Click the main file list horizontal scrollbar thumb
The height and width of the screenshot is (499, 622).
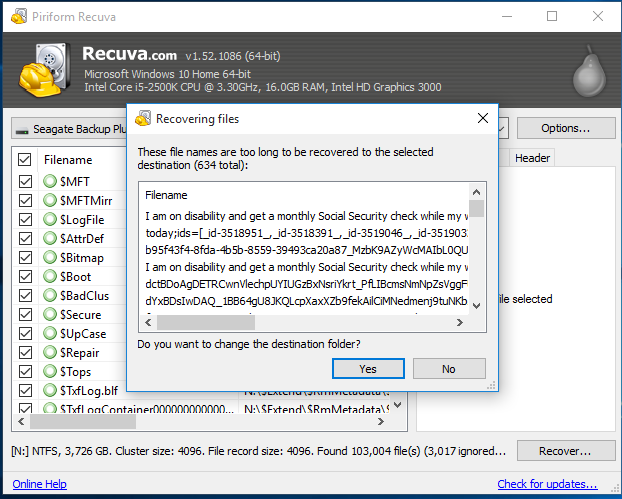[83, 421]
